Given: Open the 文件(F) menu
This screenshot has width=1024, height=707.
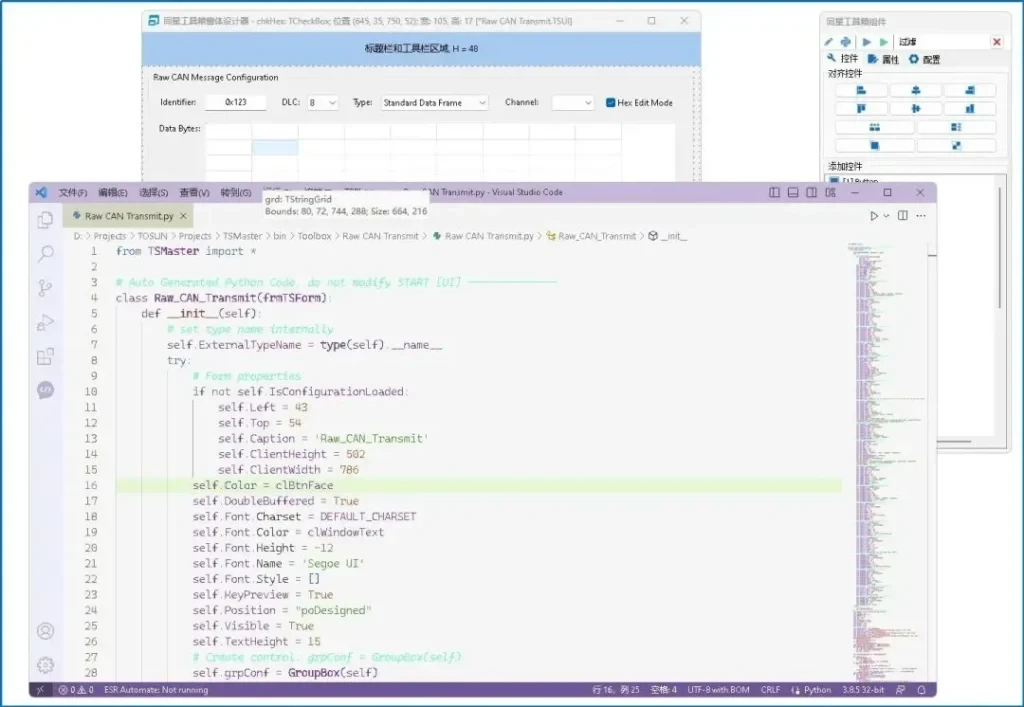Looking at the screenshot, I should coord(72,192).
